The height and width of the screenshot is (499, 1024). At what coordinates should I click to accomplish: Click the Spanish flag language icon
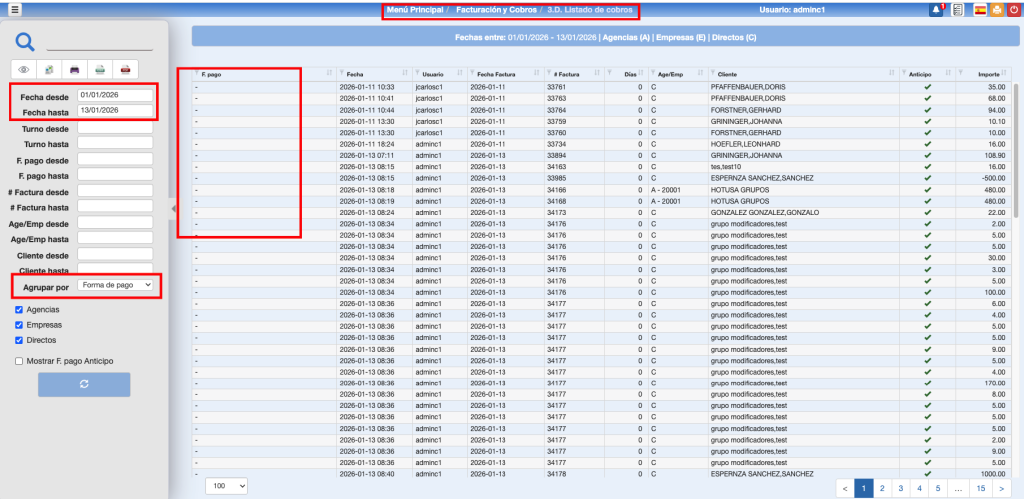pyautogui.click(x=978, y=10)
